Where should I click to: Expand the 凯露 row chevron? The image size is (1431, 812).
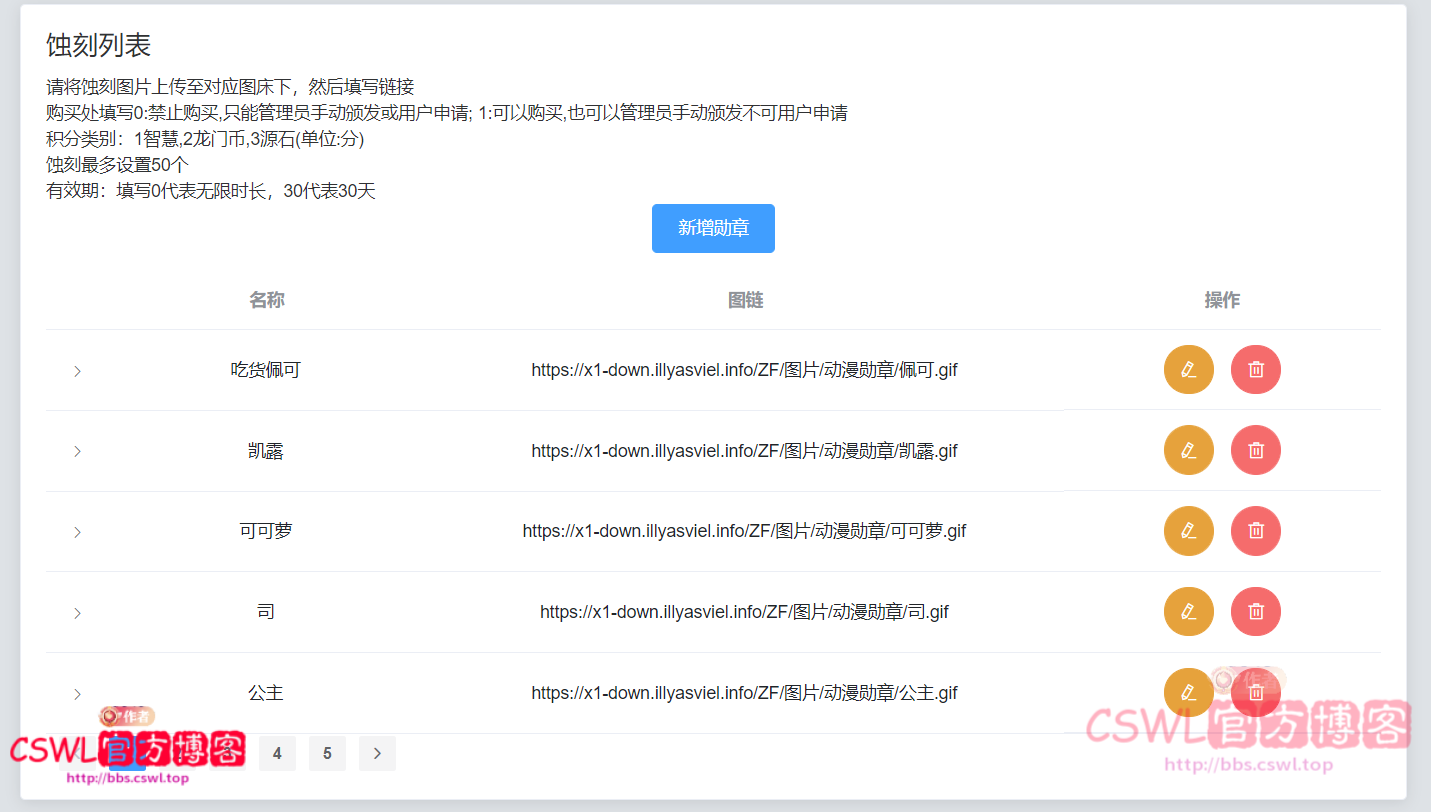click(x=77, y=450)
